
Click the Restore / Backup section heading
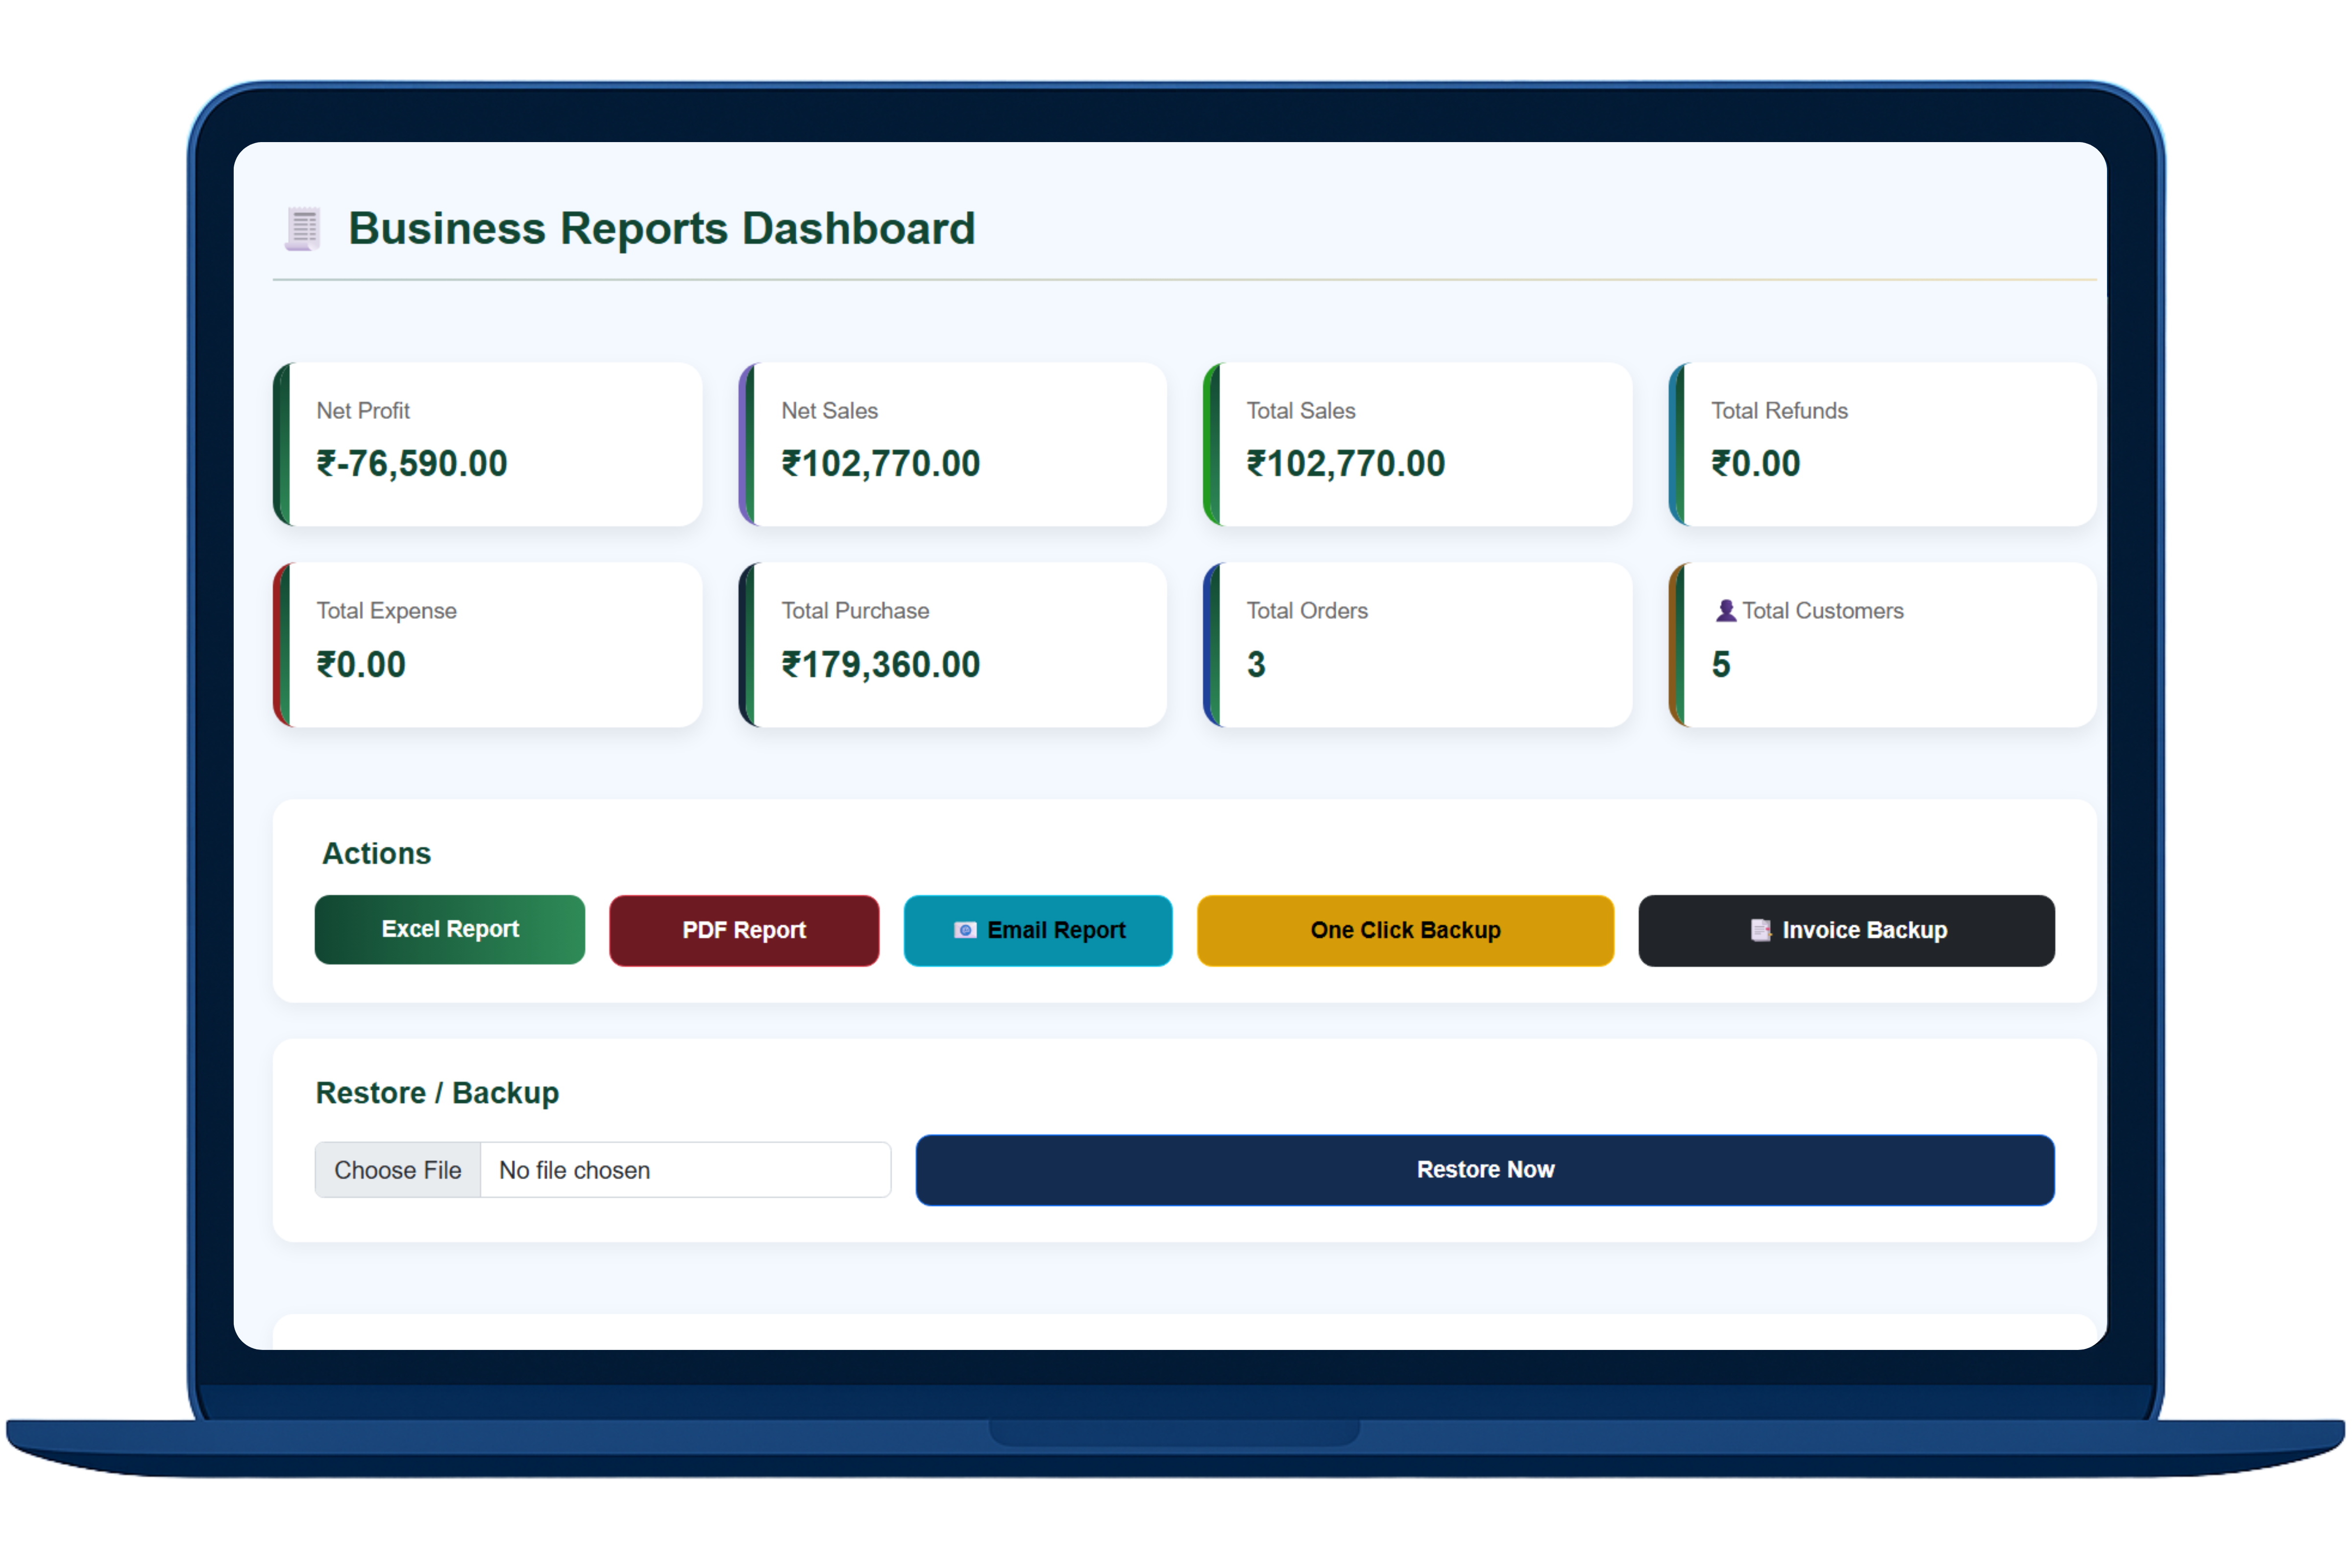437,1092
